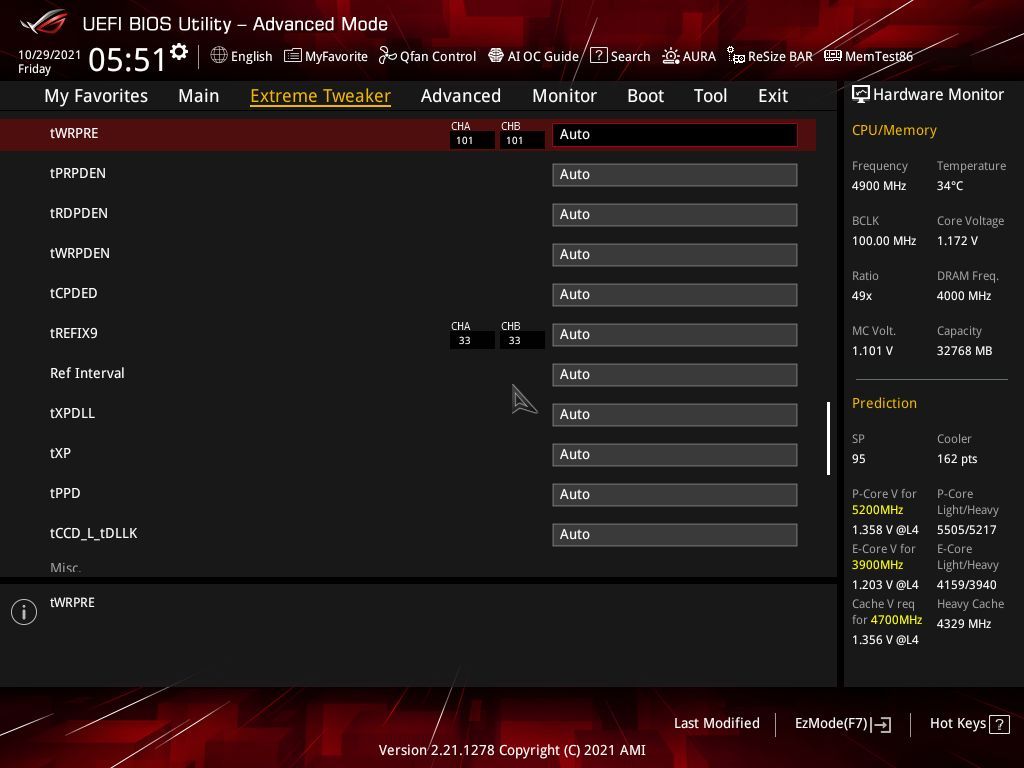Click the settings list scrollbar thumb
The width and height of the screenshot is (1024, 768).
(x=828, y=438)
